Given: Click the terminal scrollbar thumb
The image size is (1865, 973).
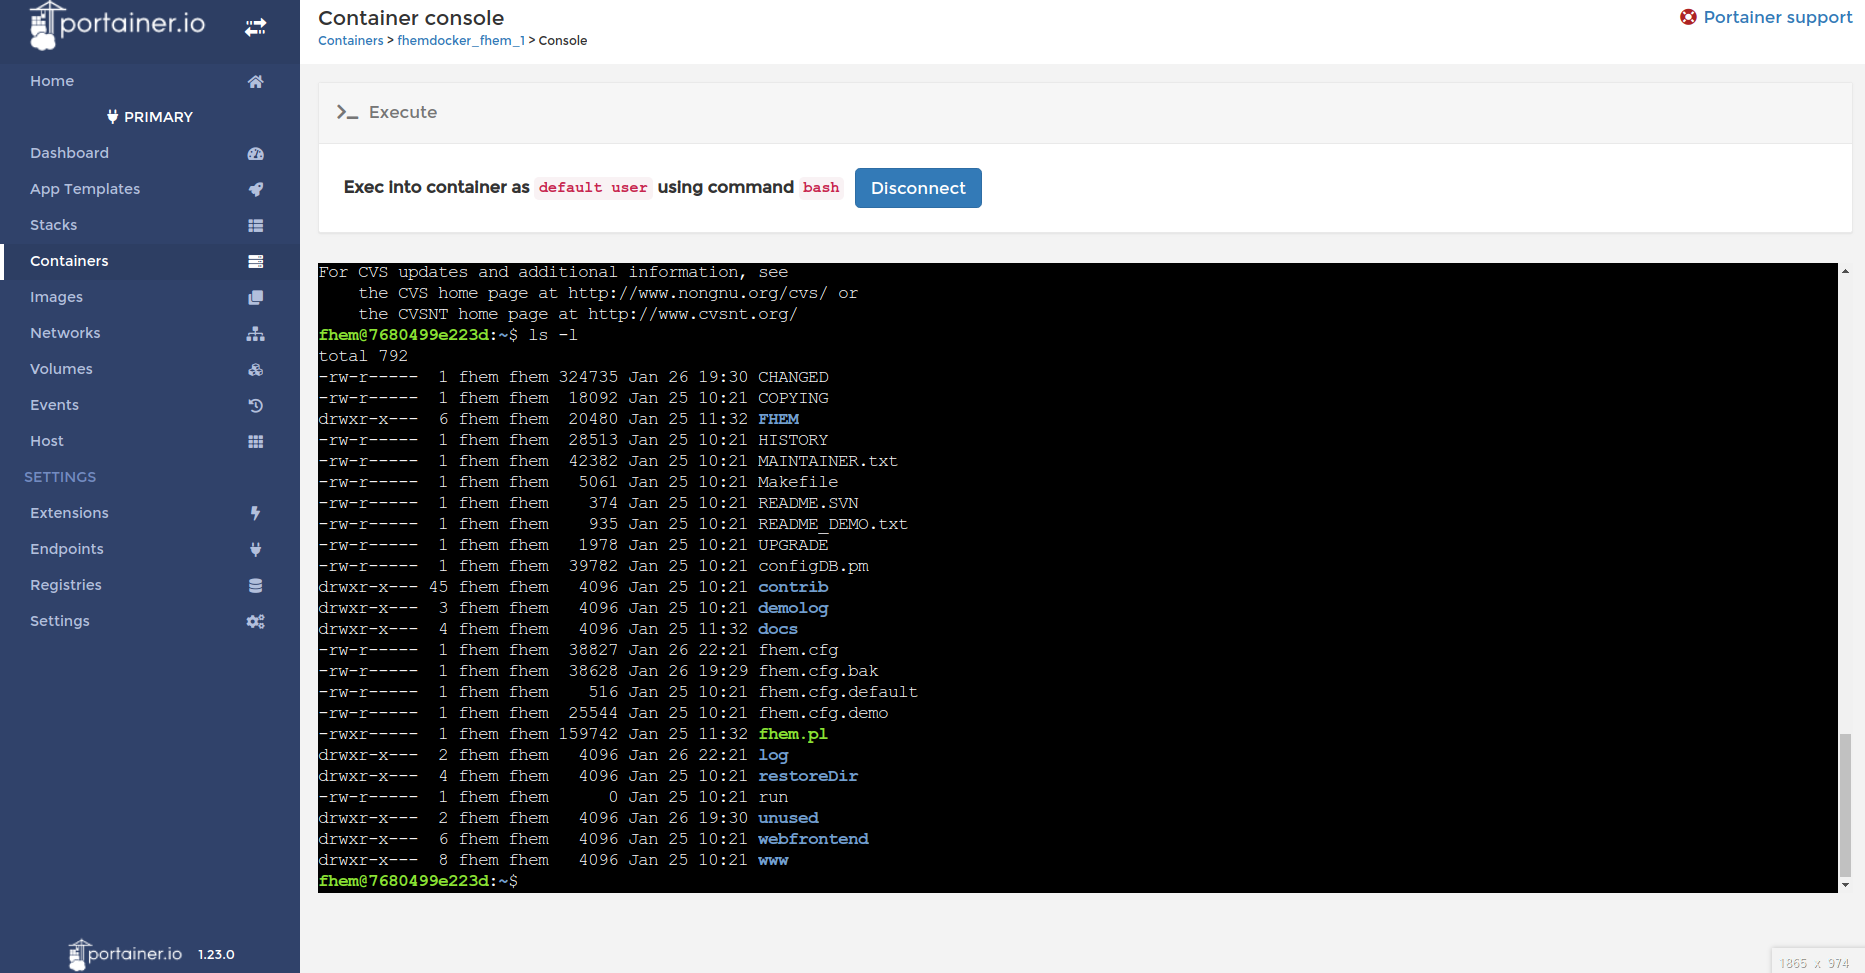Looking at the screenshot, I should pos(1845,805).
